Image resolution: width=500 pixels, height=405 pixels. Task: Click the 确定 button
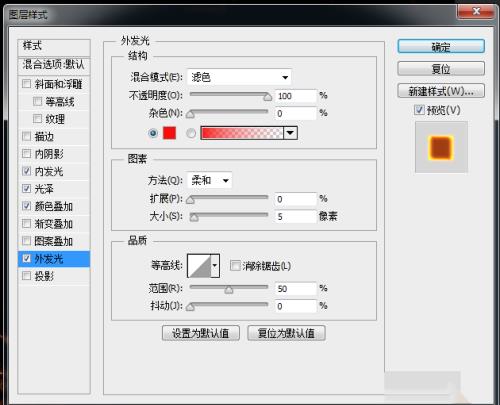point(441,46)
